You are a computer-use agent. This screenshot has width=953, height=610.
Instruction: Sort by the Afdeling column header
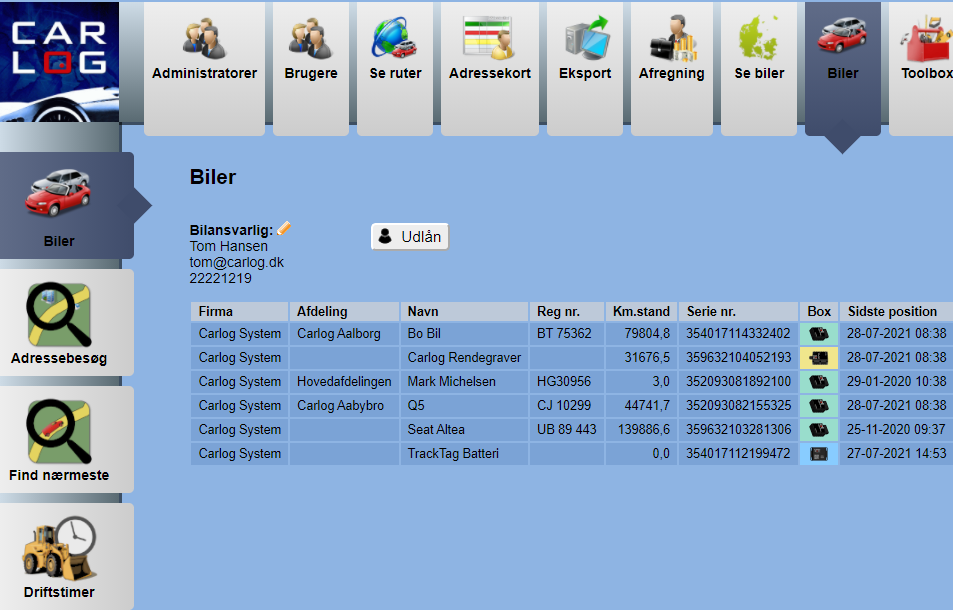click(x=345, y=312)
